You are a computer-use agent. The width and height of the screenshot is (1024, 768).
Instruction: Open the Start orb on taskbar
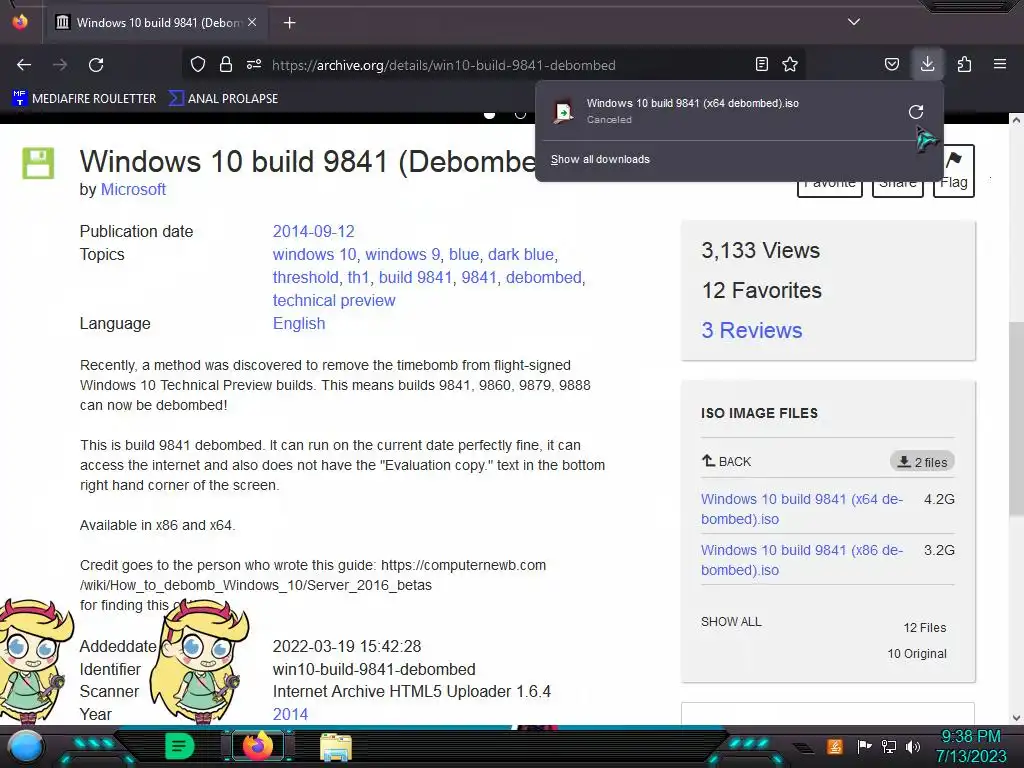tap(26, 747)
